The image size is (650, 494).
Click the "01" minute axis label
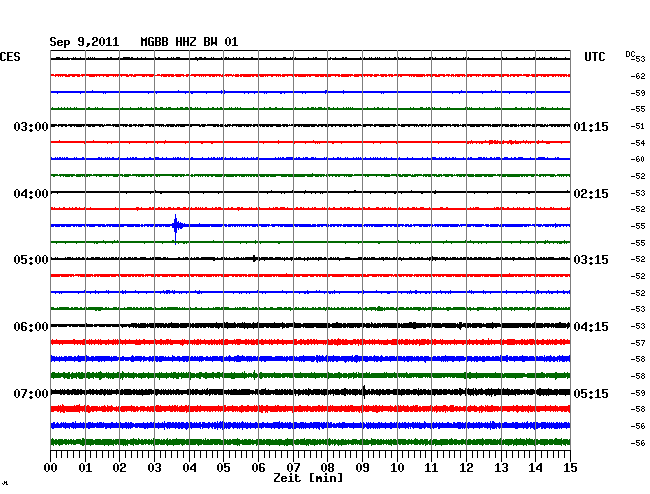pos(85,468)
